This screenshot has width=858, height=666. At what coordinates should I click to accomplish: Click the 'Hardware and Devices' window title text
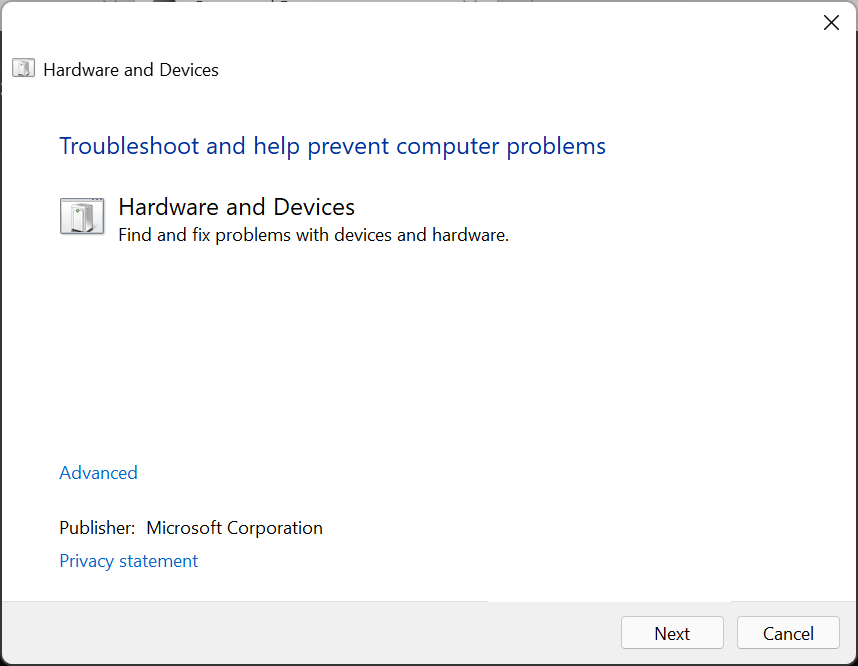pyautogui.click(x=131, y=70)
